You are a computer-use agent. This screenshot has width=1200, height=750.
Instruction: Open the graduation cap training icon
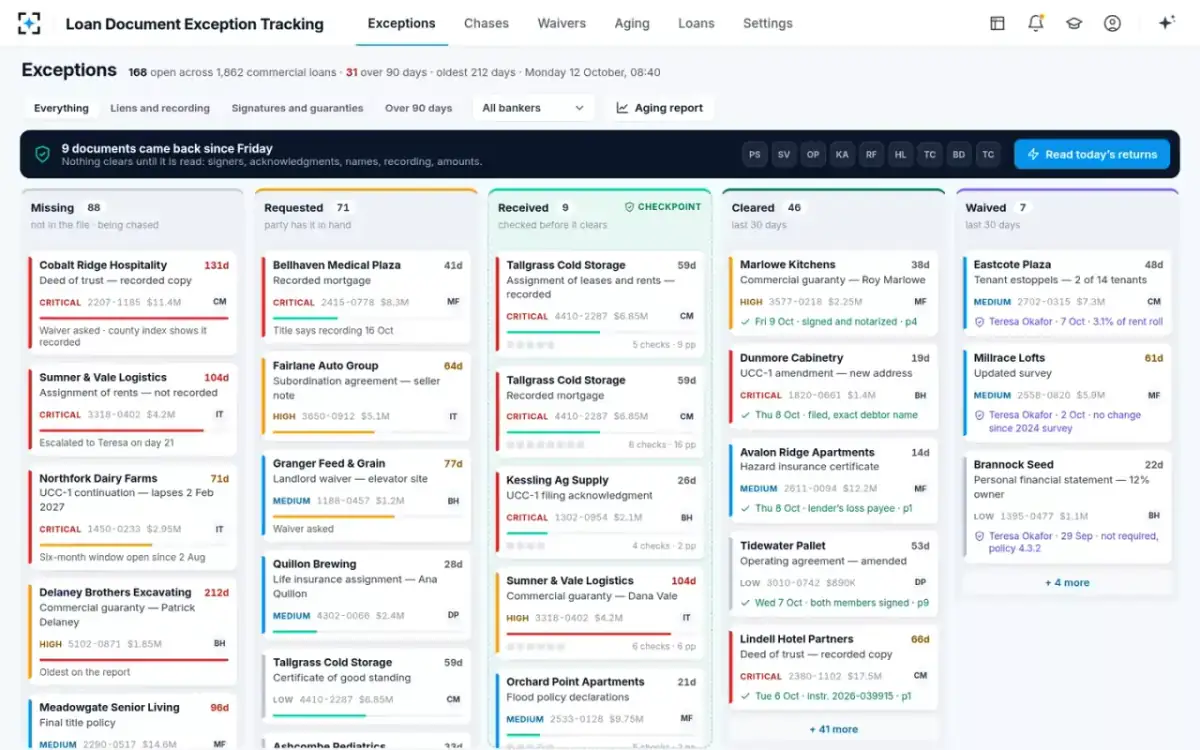[1074, 23]
